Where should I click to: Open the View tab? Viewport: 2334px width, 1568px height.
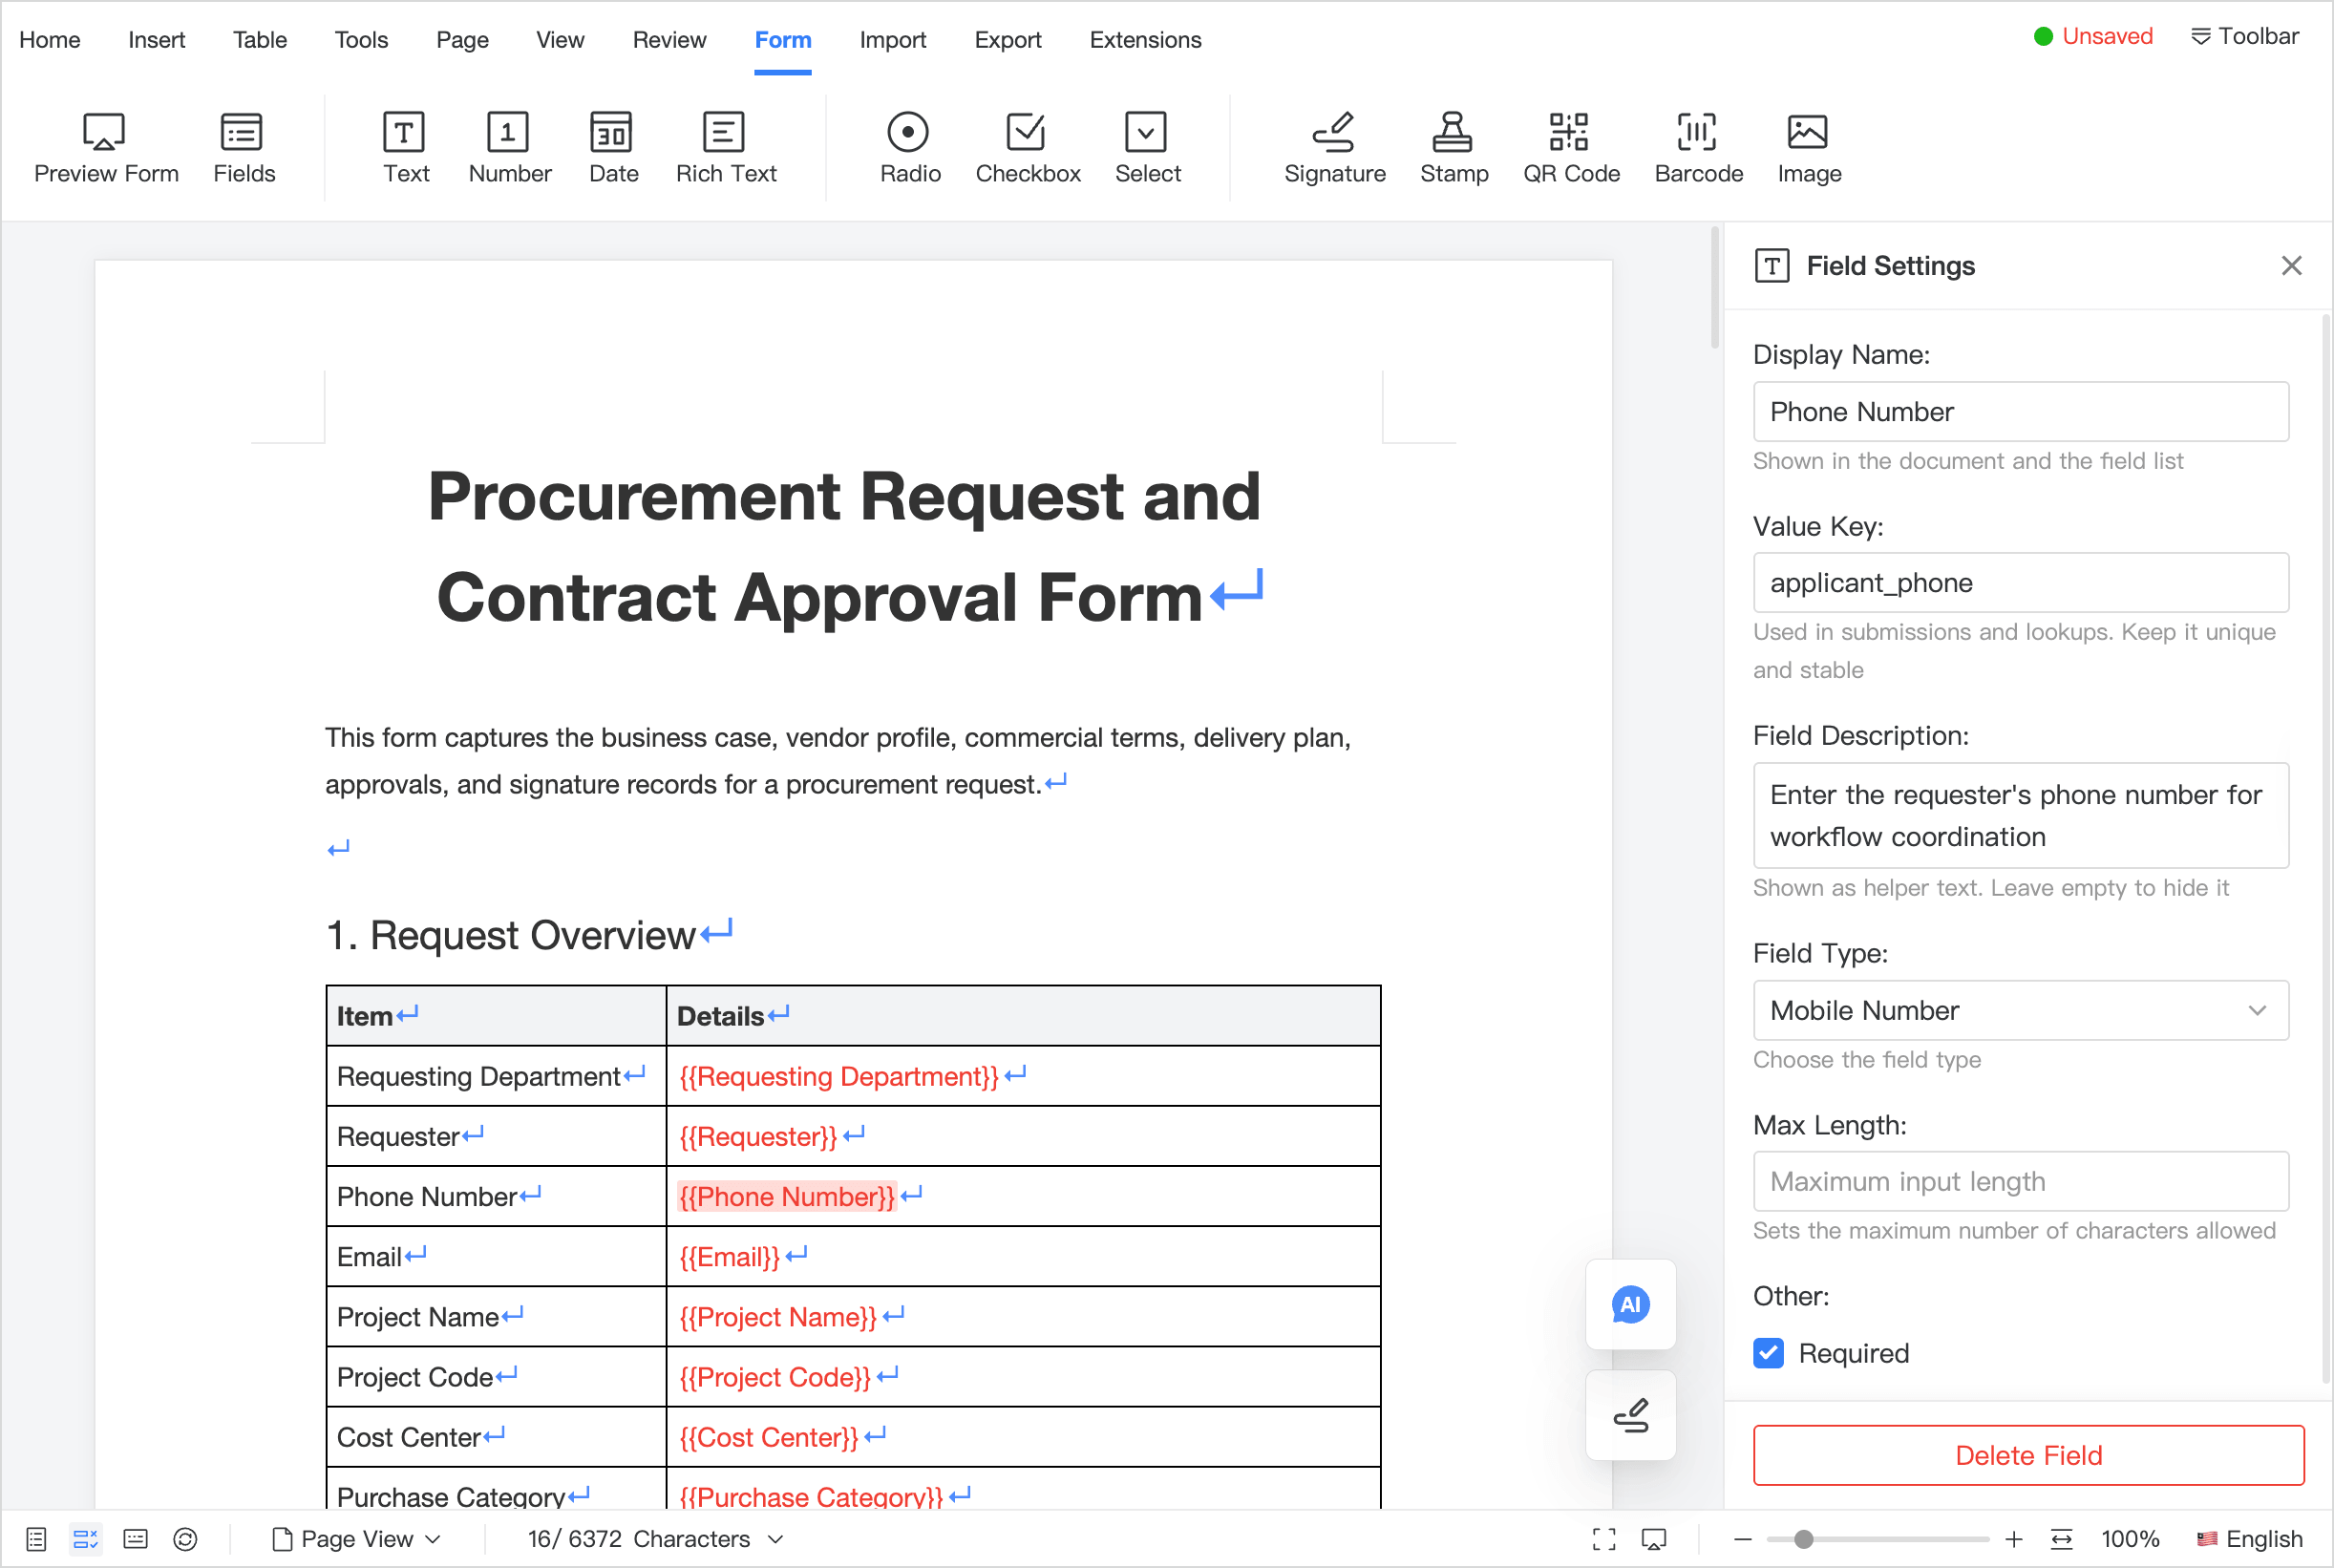[x=559, y=40]
